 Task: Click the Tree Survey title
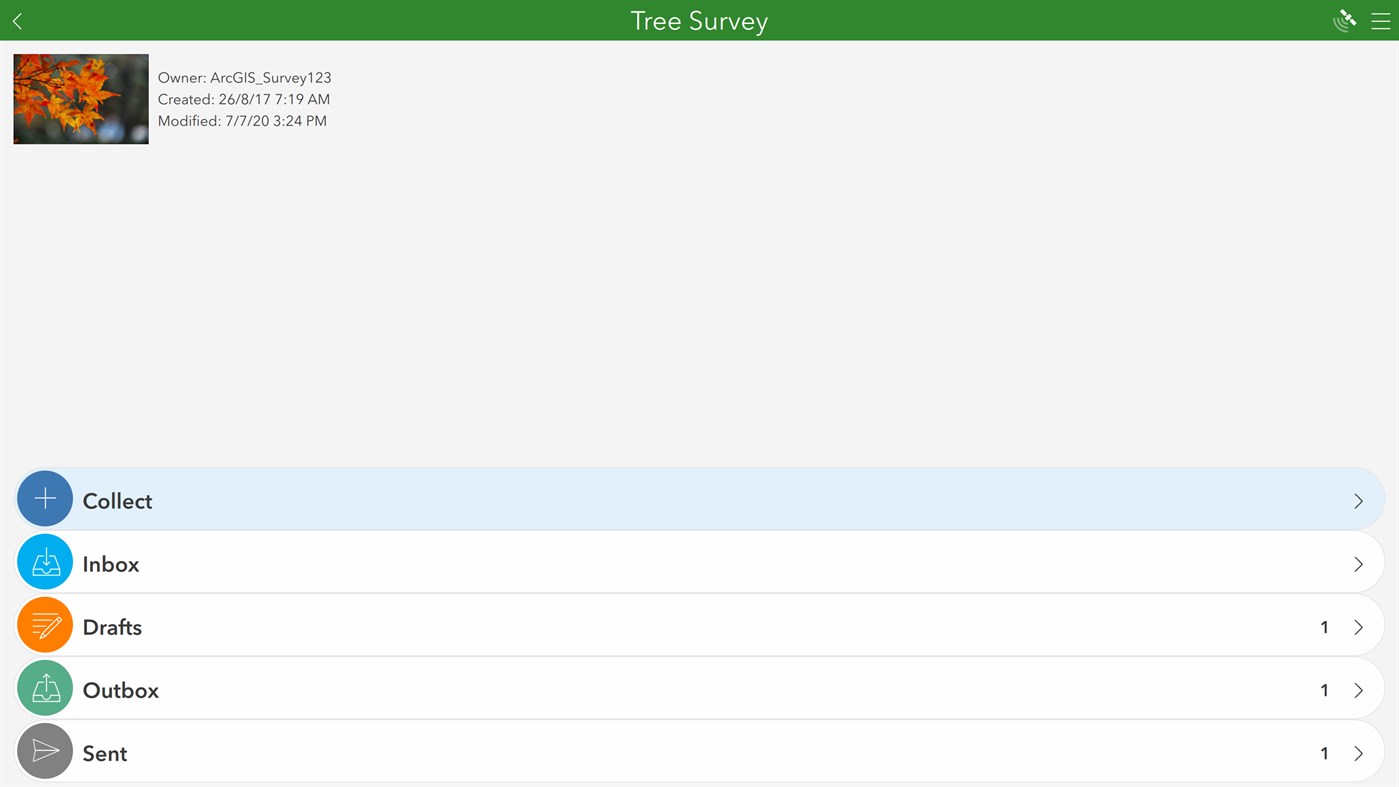coord(698,20)
